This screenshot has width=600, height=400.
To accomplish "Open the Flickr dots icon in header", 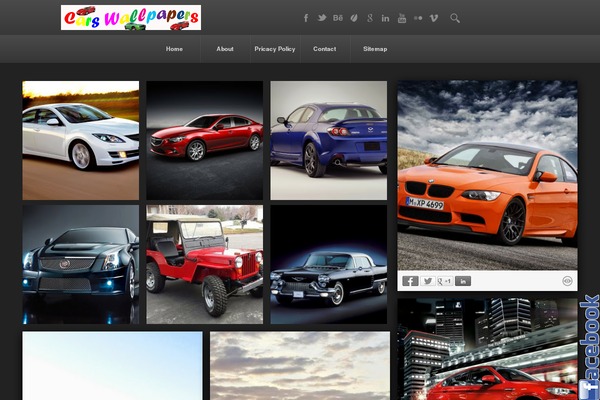I will (x=418, y=18).
